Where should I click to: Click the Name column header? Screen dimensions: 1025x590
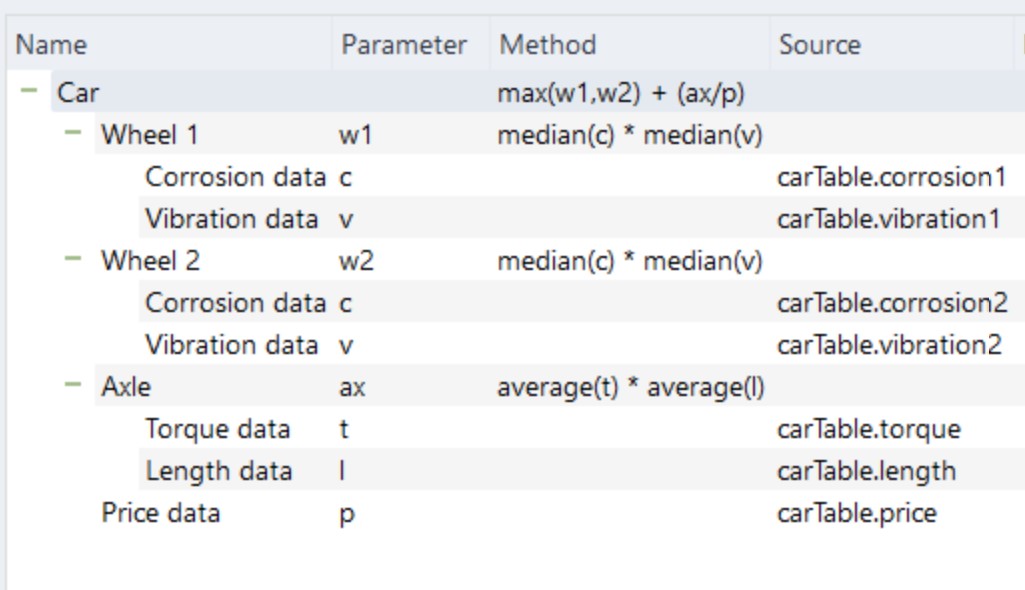click(52, 45)
